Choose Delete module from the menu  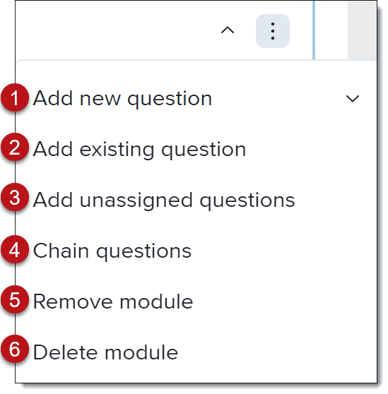pyautogui.click(x=105, y=352)
